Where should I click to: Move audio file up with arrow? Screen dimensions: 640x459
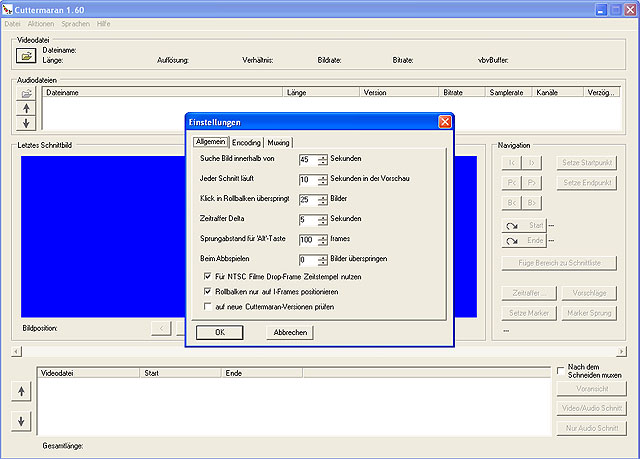[26, 109]
